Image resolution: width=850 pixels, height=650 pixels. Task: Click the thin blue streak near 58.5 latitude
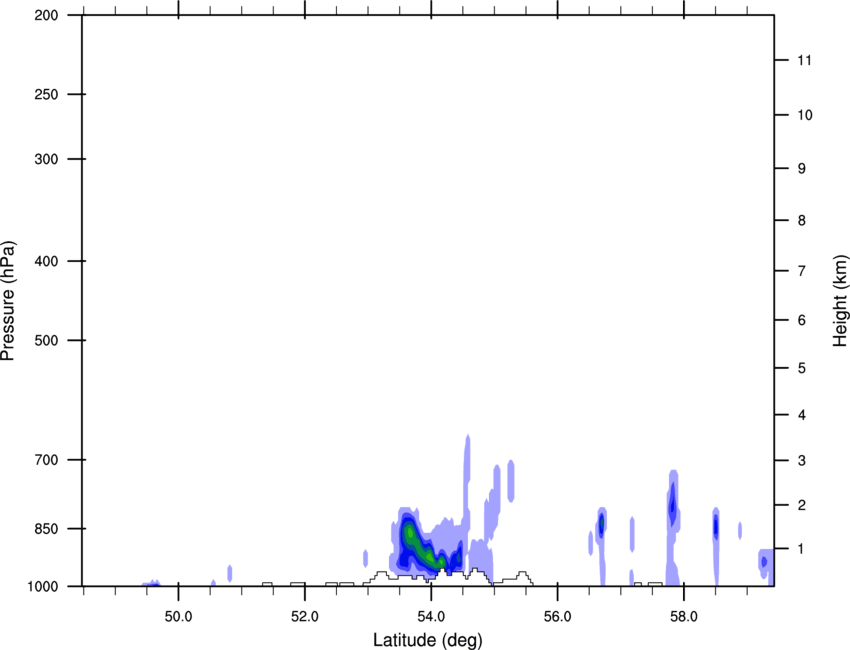click(x=716, y=546)
